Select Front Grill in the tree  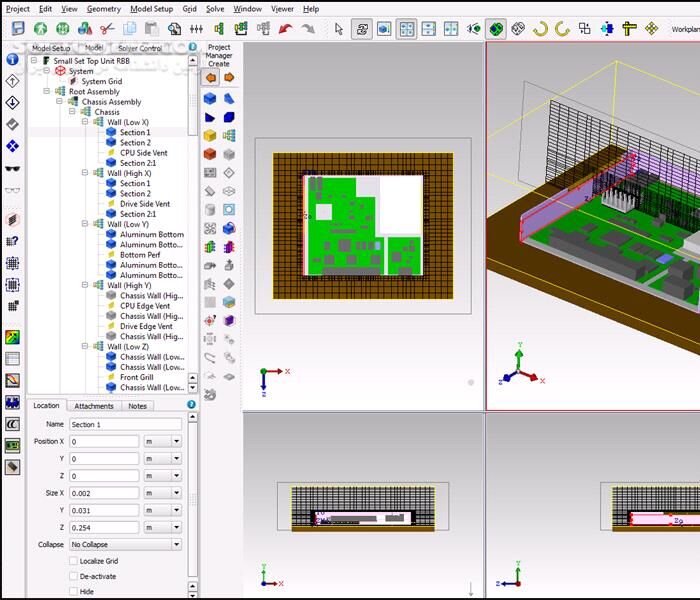pos(136,377)
